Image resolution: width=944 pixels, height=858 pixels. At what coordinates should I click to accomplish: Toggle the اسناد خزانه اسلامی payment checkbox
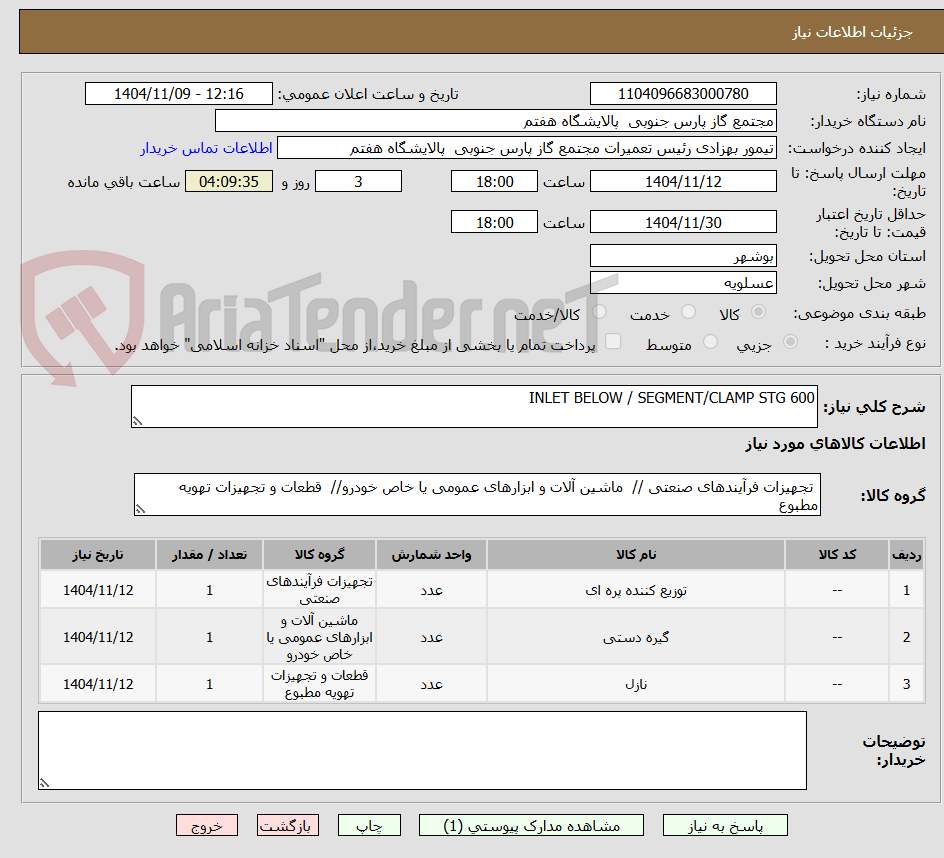point(613,341)
